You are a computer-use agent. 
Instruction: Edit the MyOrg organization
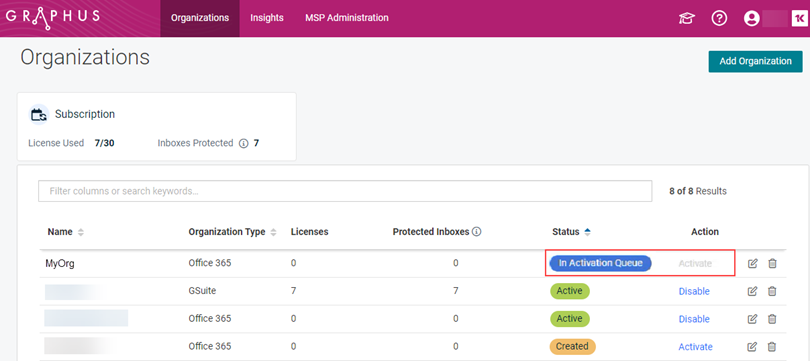(x=753, y=263)
